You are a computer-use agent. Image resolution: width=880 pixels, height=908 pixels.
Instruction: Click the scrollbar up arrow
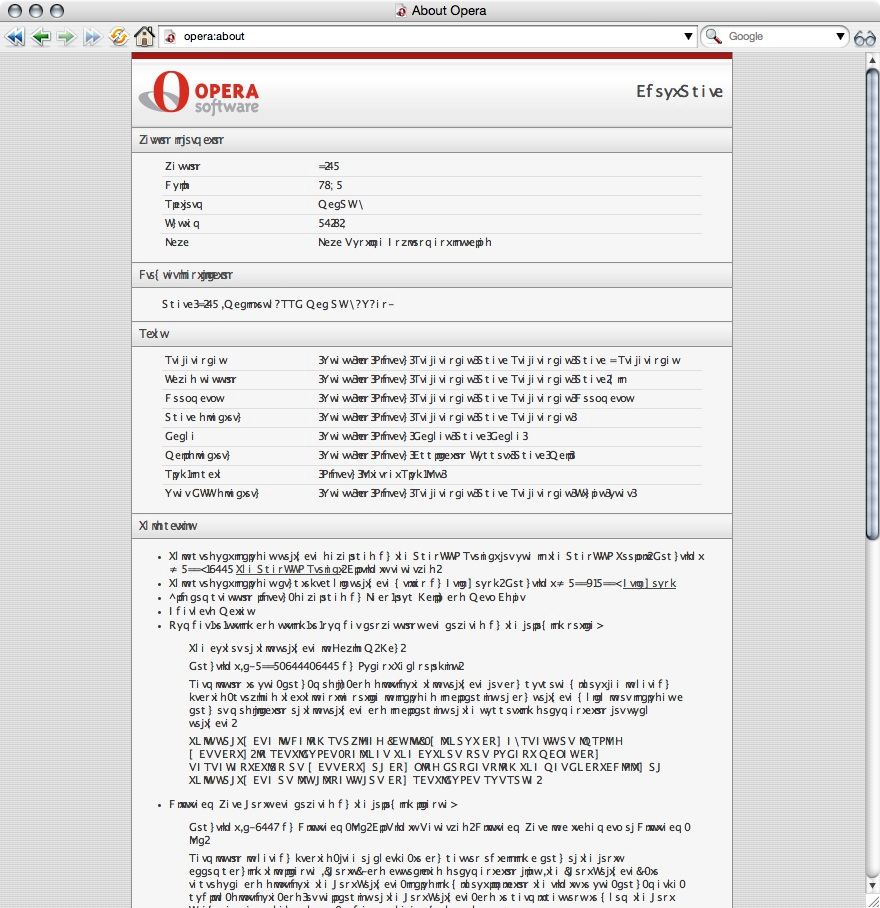[872, 60]
